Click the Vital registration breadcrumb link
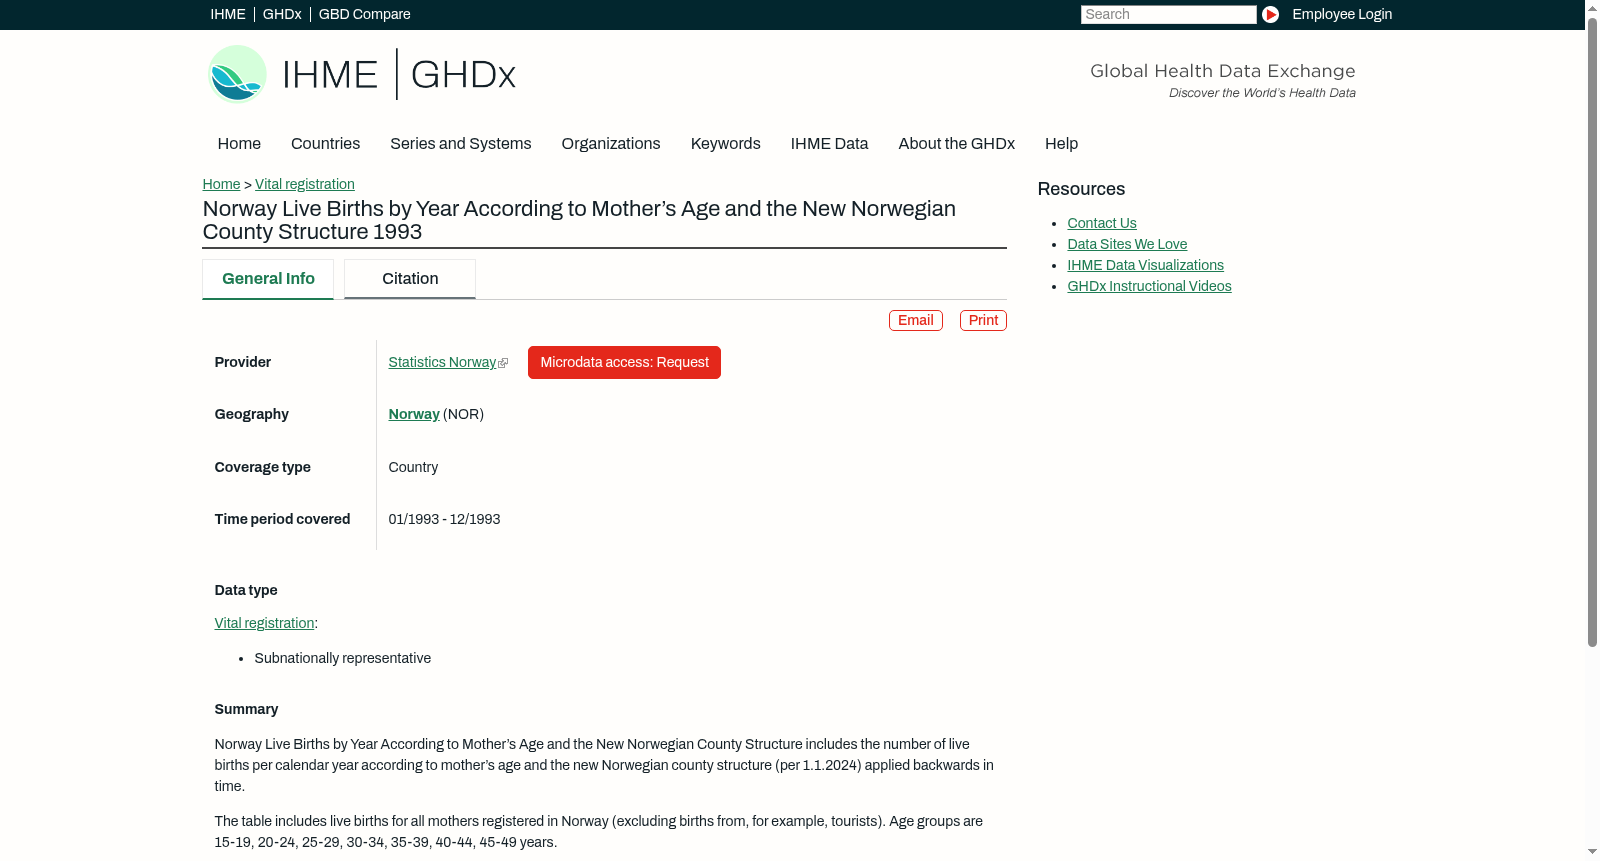 click(x=305, y=184)
